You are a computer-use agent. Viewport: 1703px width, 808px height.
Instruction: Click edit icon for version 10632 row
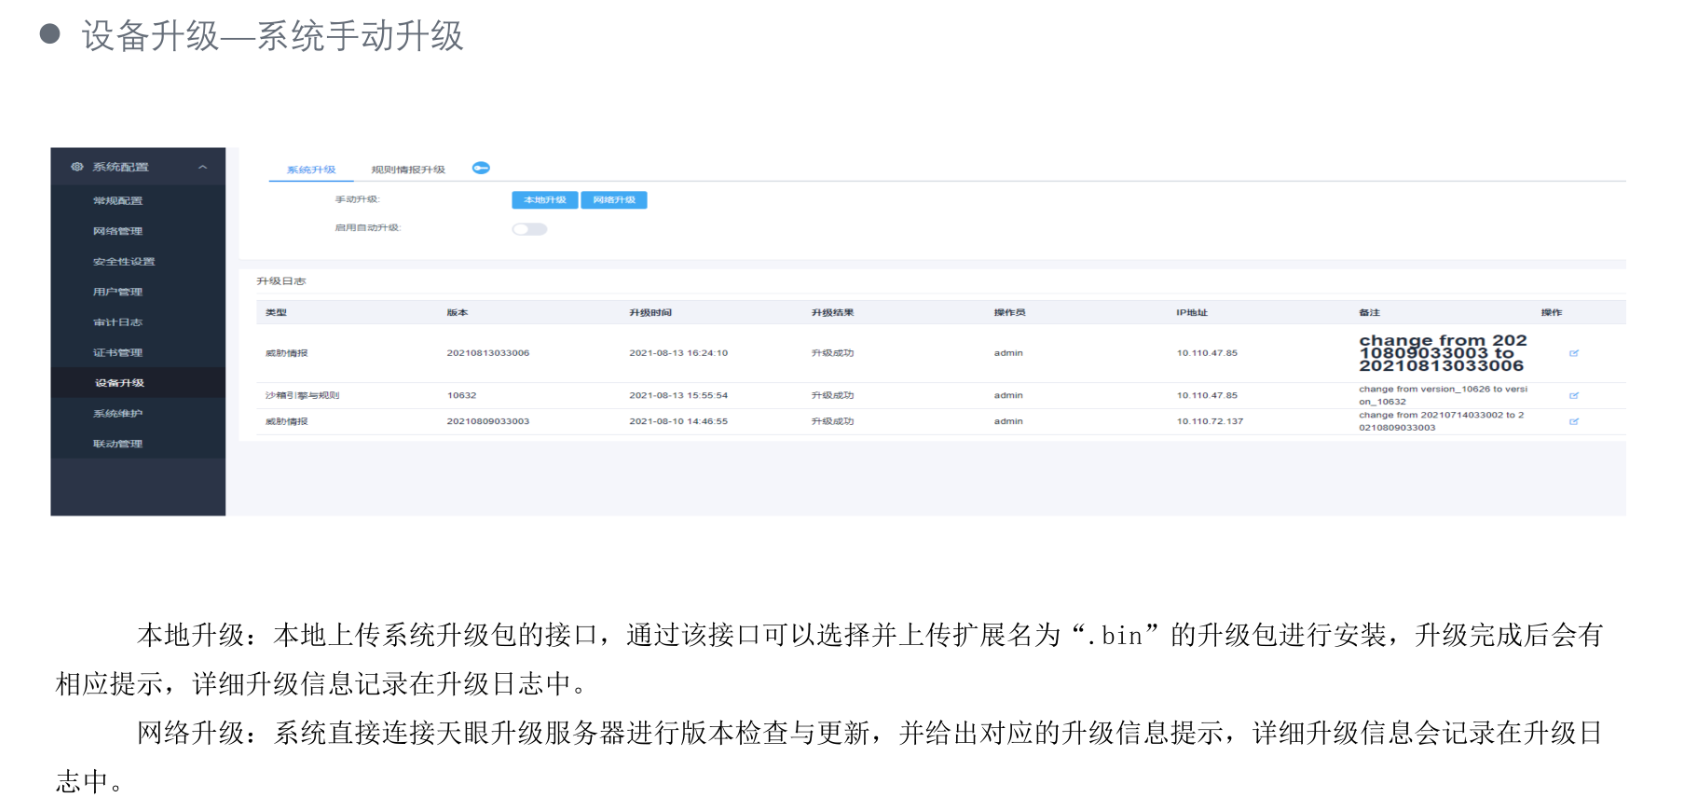1573,396
